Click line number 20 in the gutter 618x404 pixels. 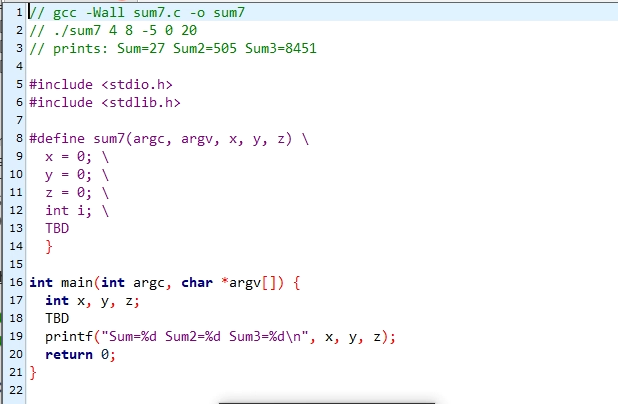click(x=16, y=354)
